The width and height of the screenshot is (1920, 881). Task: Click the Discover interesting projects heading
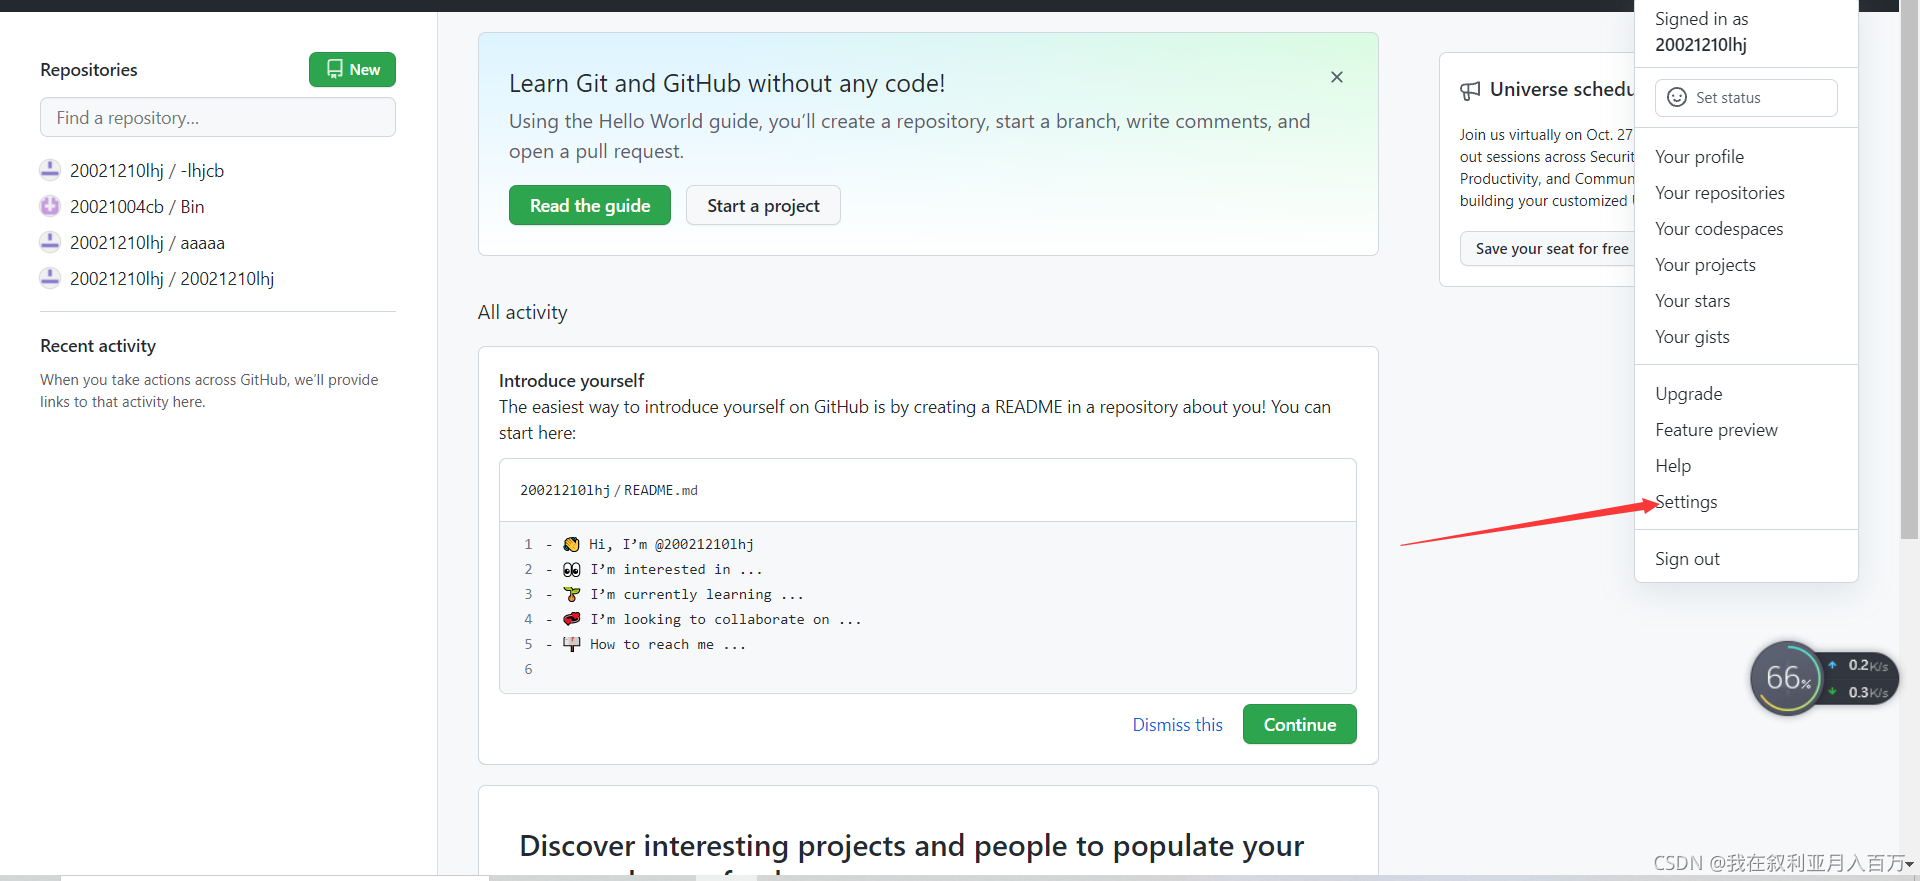(x=911, y=846)
